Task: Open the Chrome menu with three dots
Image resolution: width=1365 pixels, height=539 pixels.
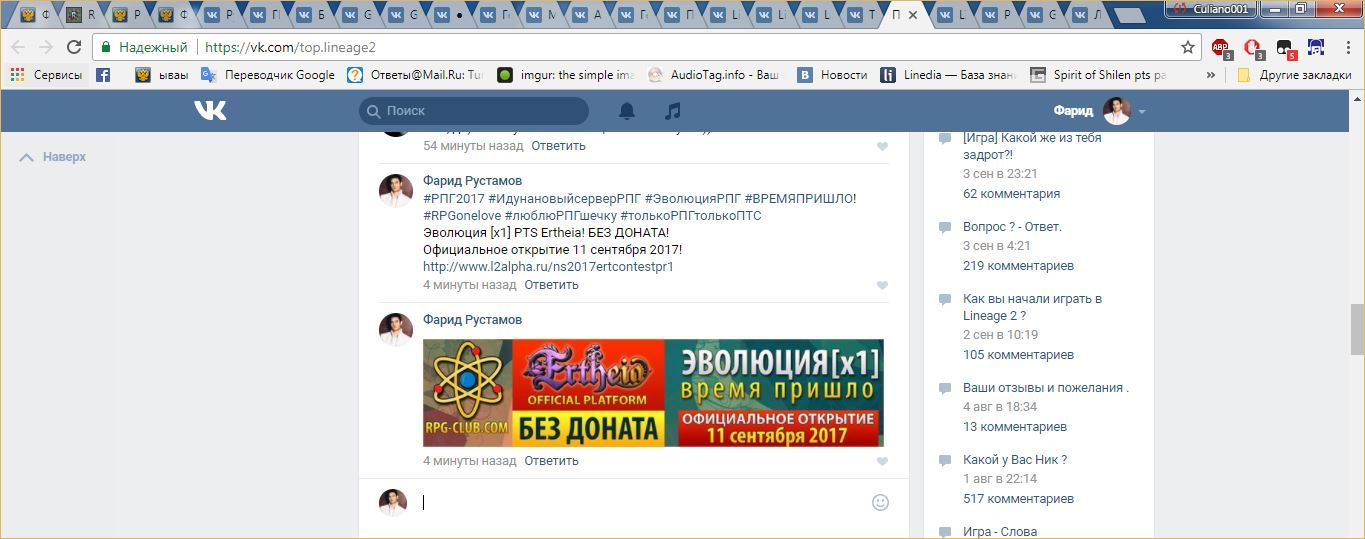Action: [1346, 47]
